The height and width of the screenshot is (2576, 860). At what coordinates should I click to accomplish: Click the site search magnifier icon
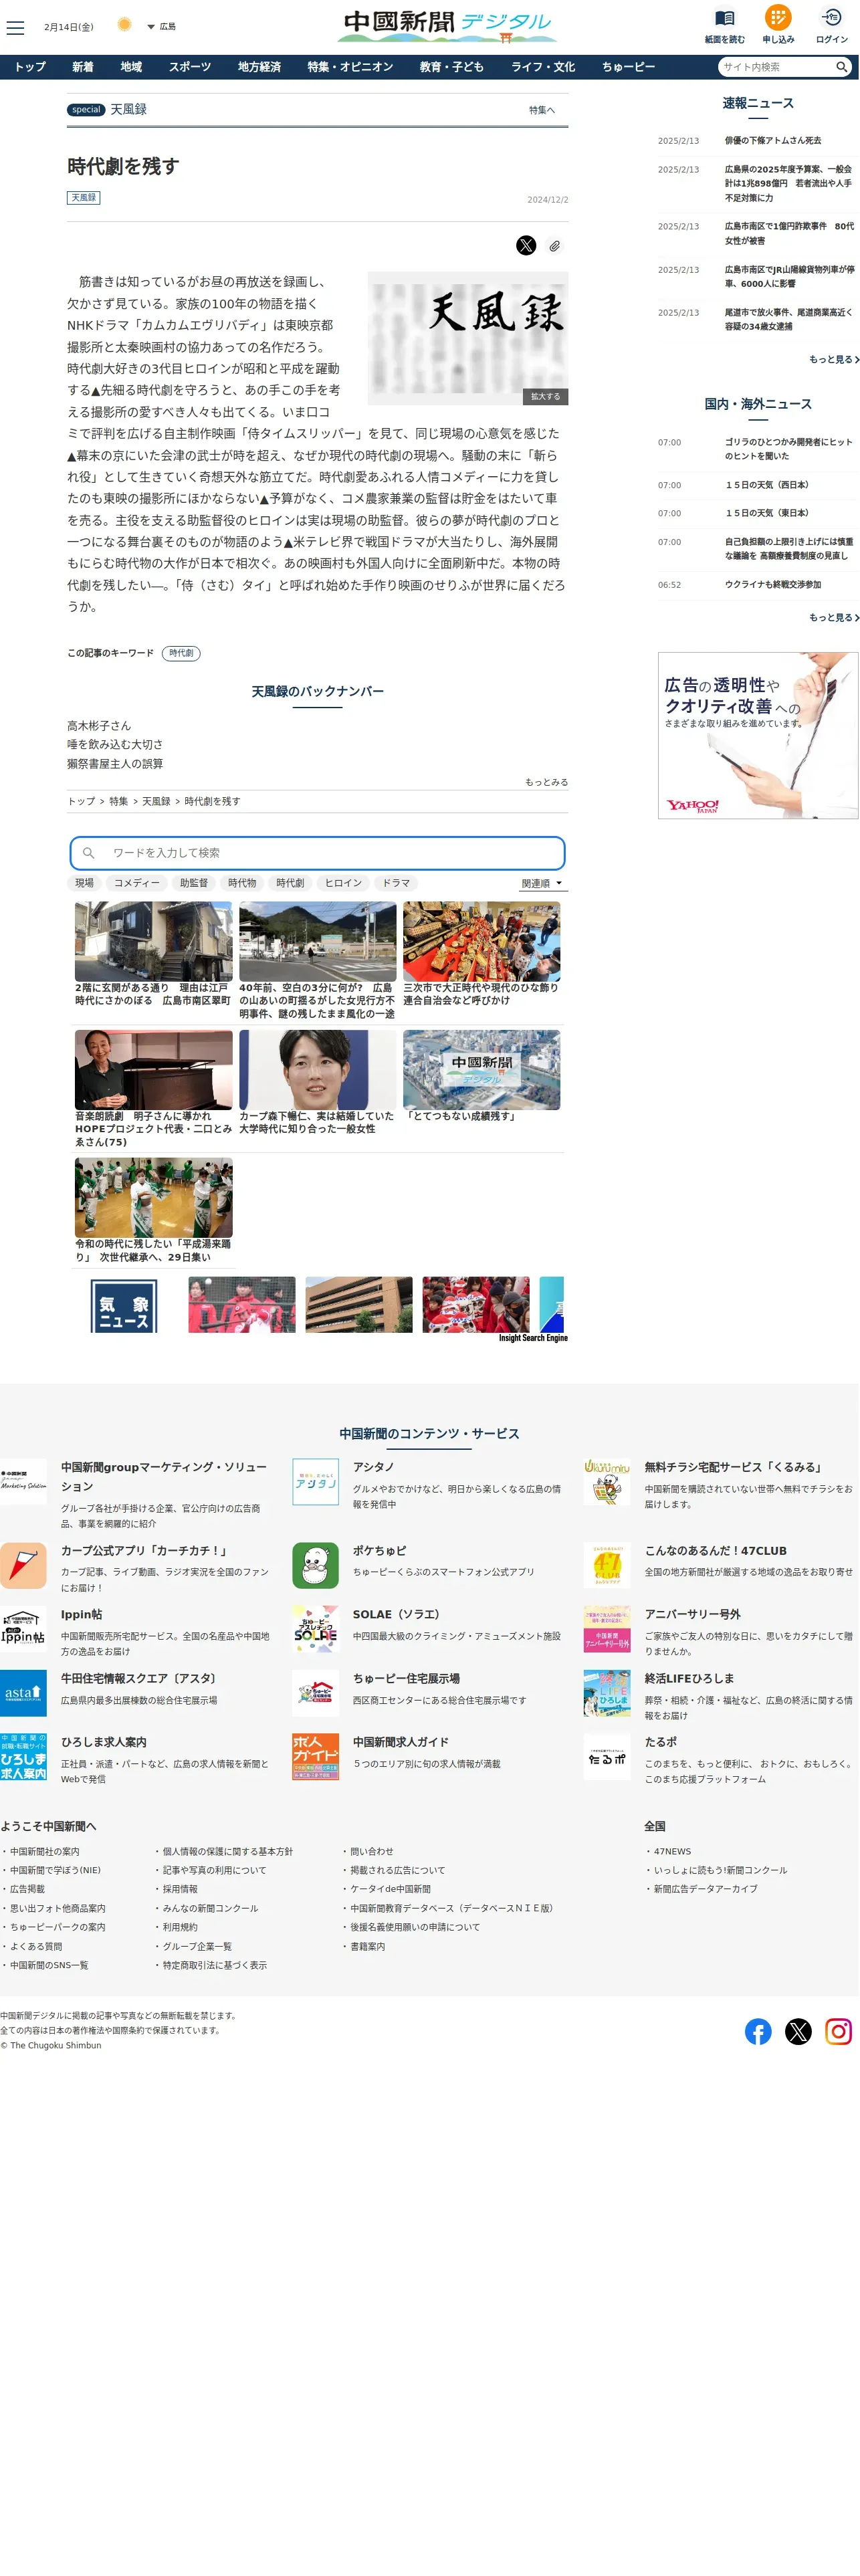coord(842,67)
